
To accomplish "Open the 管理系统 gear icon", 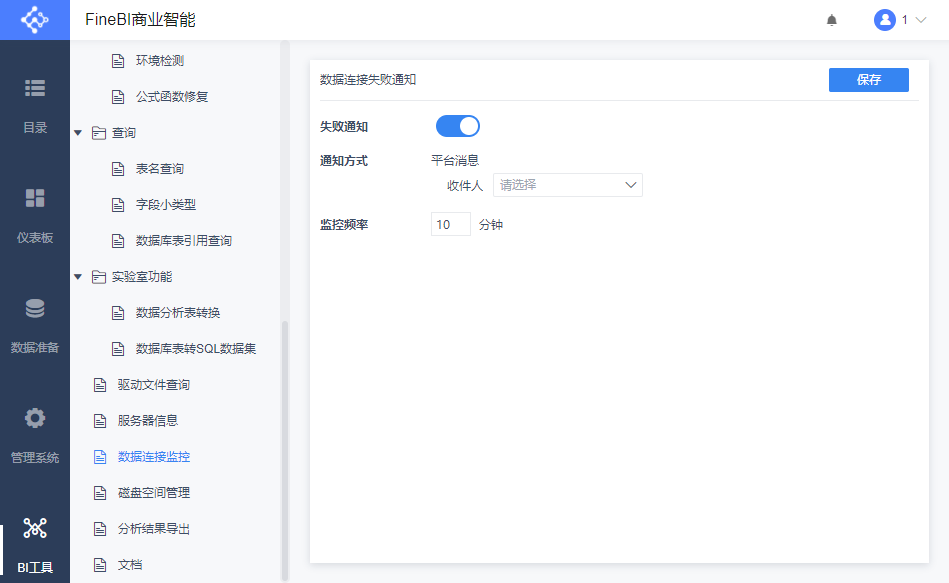I will tap(35, 418).
